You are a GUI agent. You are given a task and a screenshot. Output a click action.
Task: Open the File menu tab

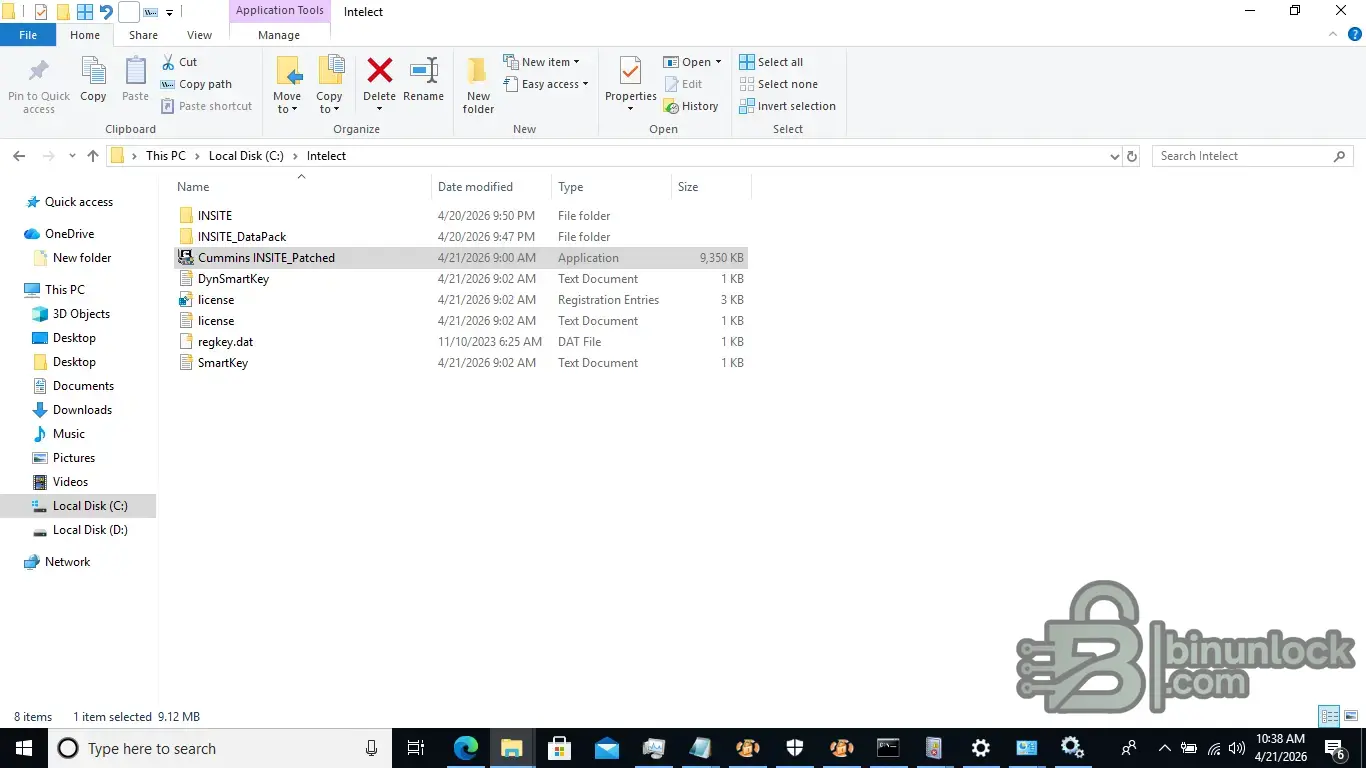[28, 35]
